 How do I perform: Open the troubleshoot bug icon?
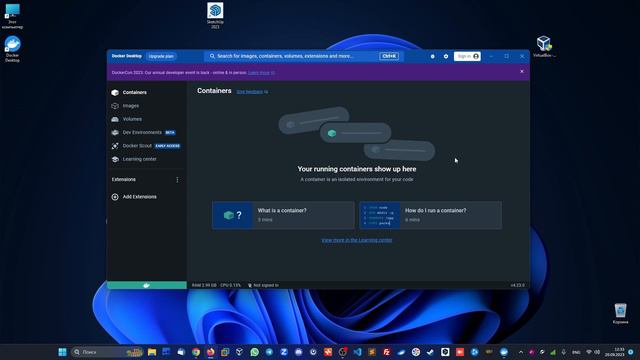[433, 56]
